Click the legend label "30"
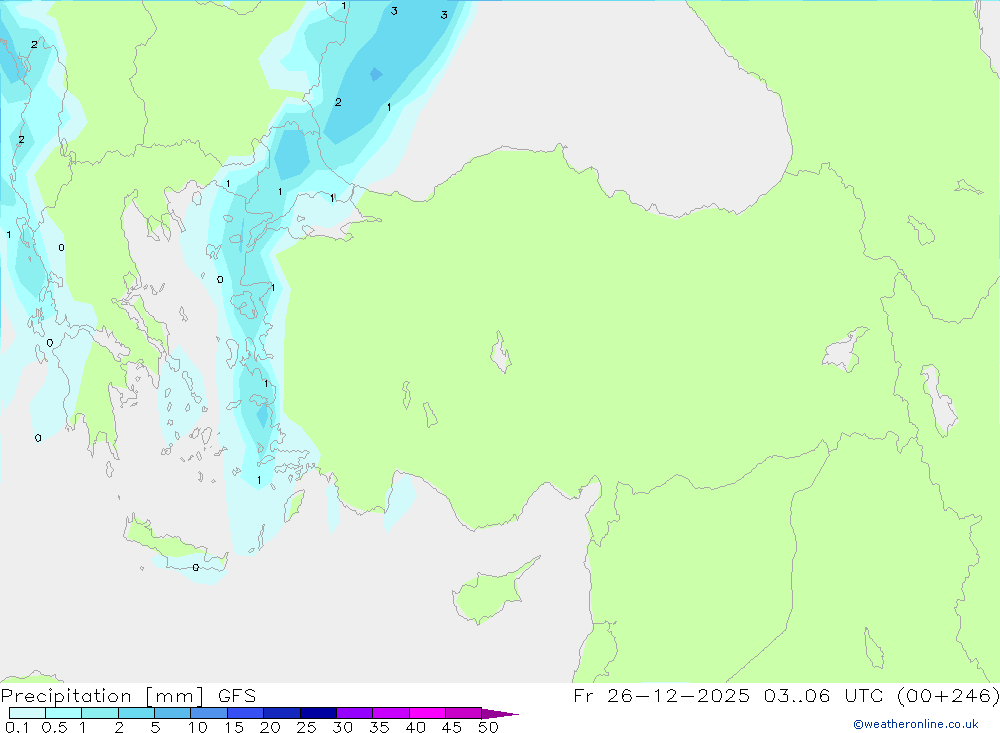This screenshot has height=733, width=1000. [343, 727]
